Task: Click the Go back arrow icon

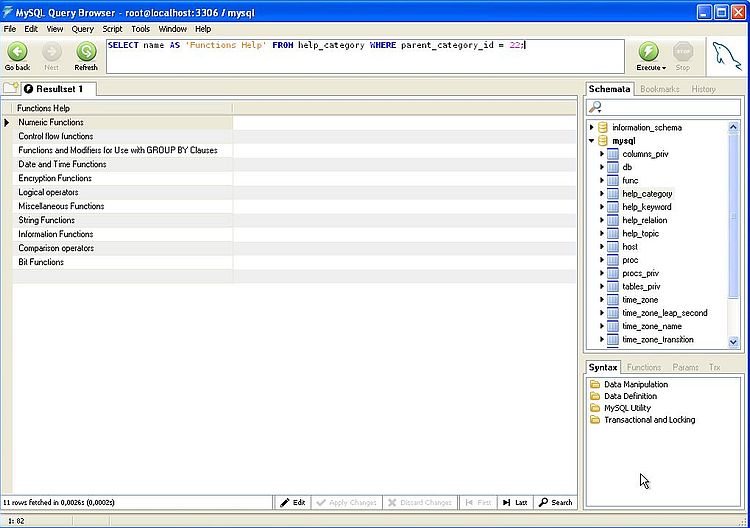Action: point(17,51)
